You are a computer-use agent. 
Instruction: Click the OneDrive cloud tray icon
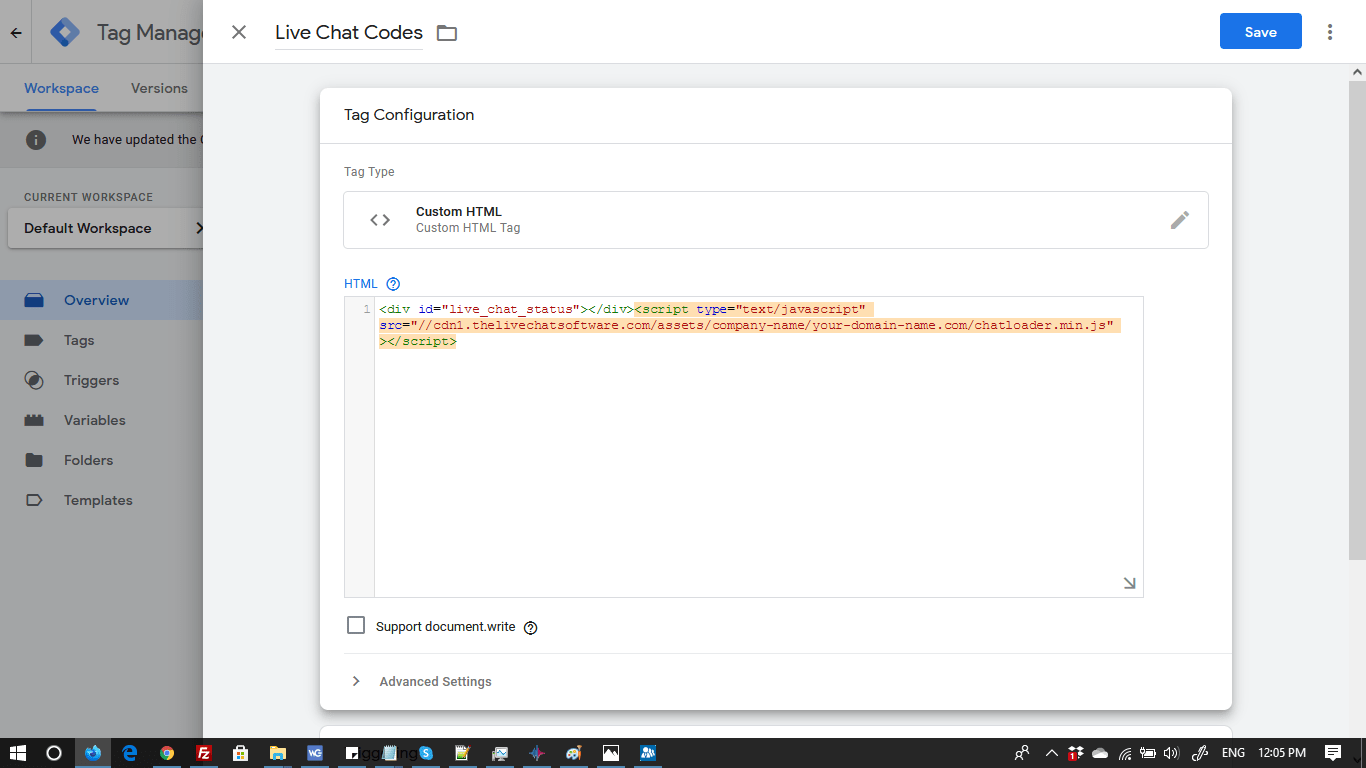tap(1100, 753)
